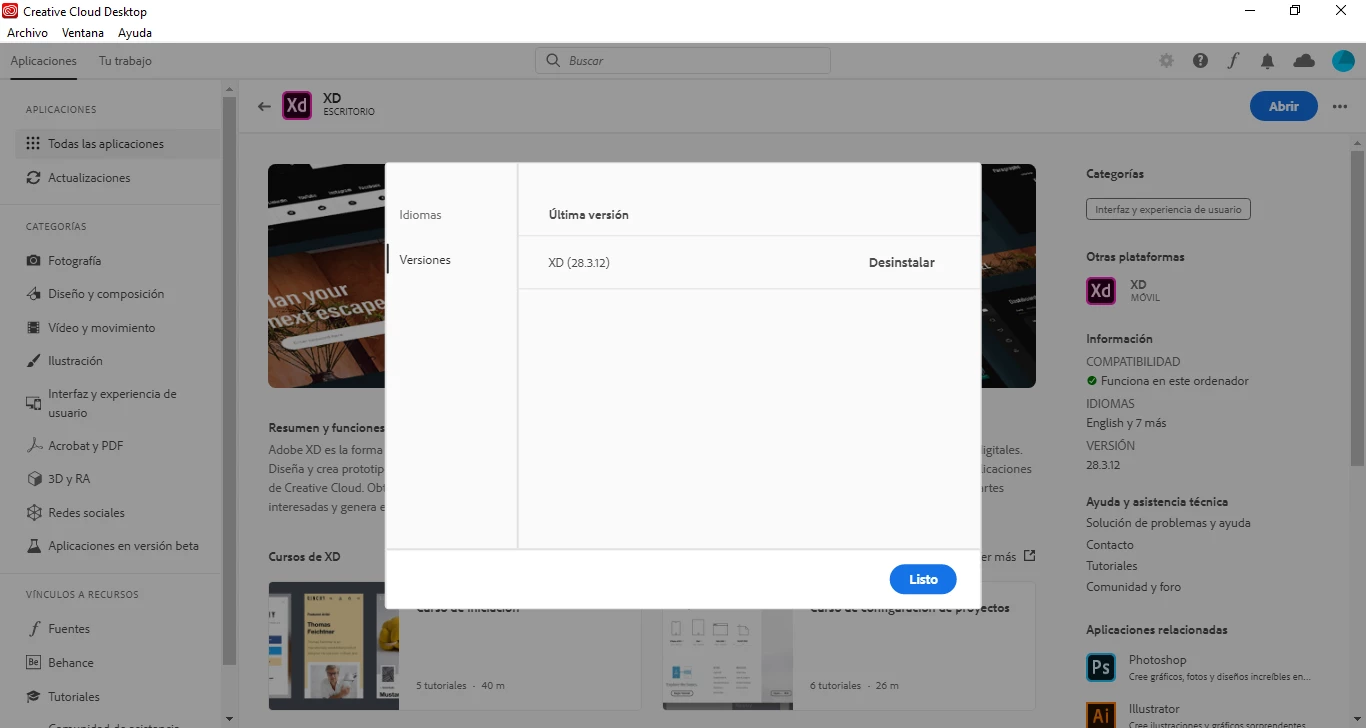1366x728 pixels.
Task: Open the Contacto link
Action: coord(1110,545)
